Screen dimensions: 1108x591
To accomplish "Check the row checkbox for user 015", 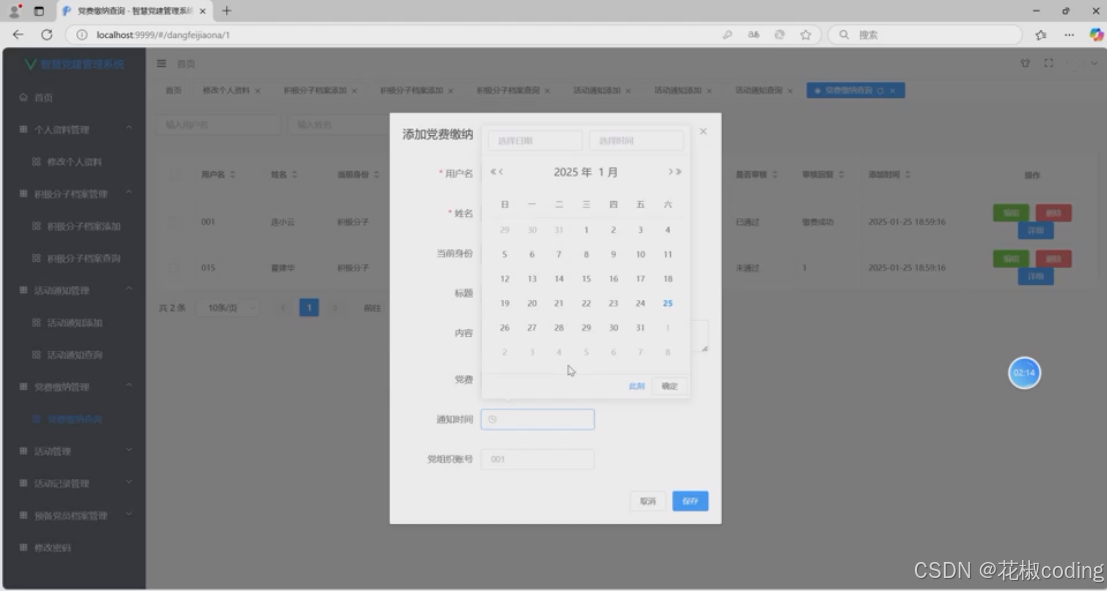I will click(173, 267).
